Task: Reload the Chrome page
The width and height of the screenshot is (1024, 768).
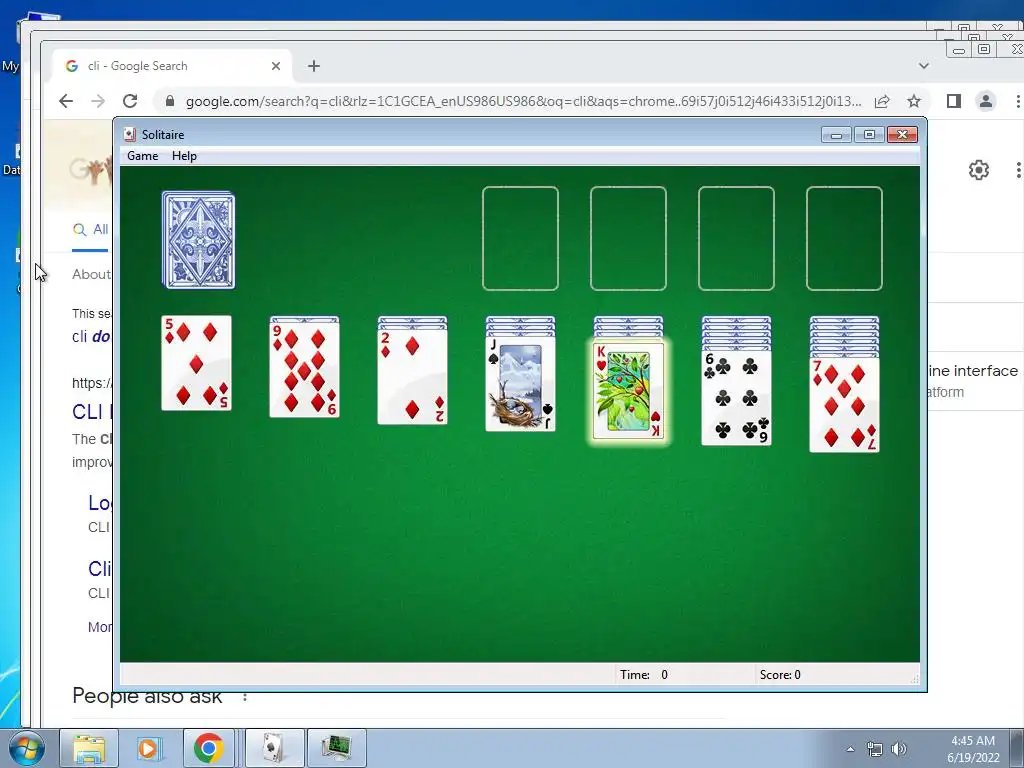Action: pyautogui.click(x=130, y=101)
